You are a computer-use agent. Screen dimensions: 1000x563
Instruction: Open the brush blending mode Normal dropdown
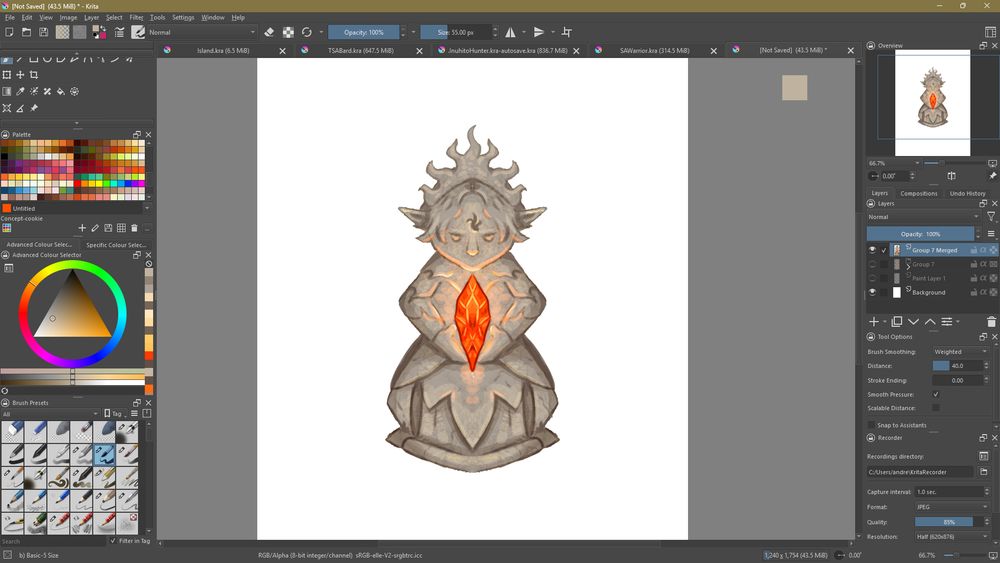click(202, 32)
